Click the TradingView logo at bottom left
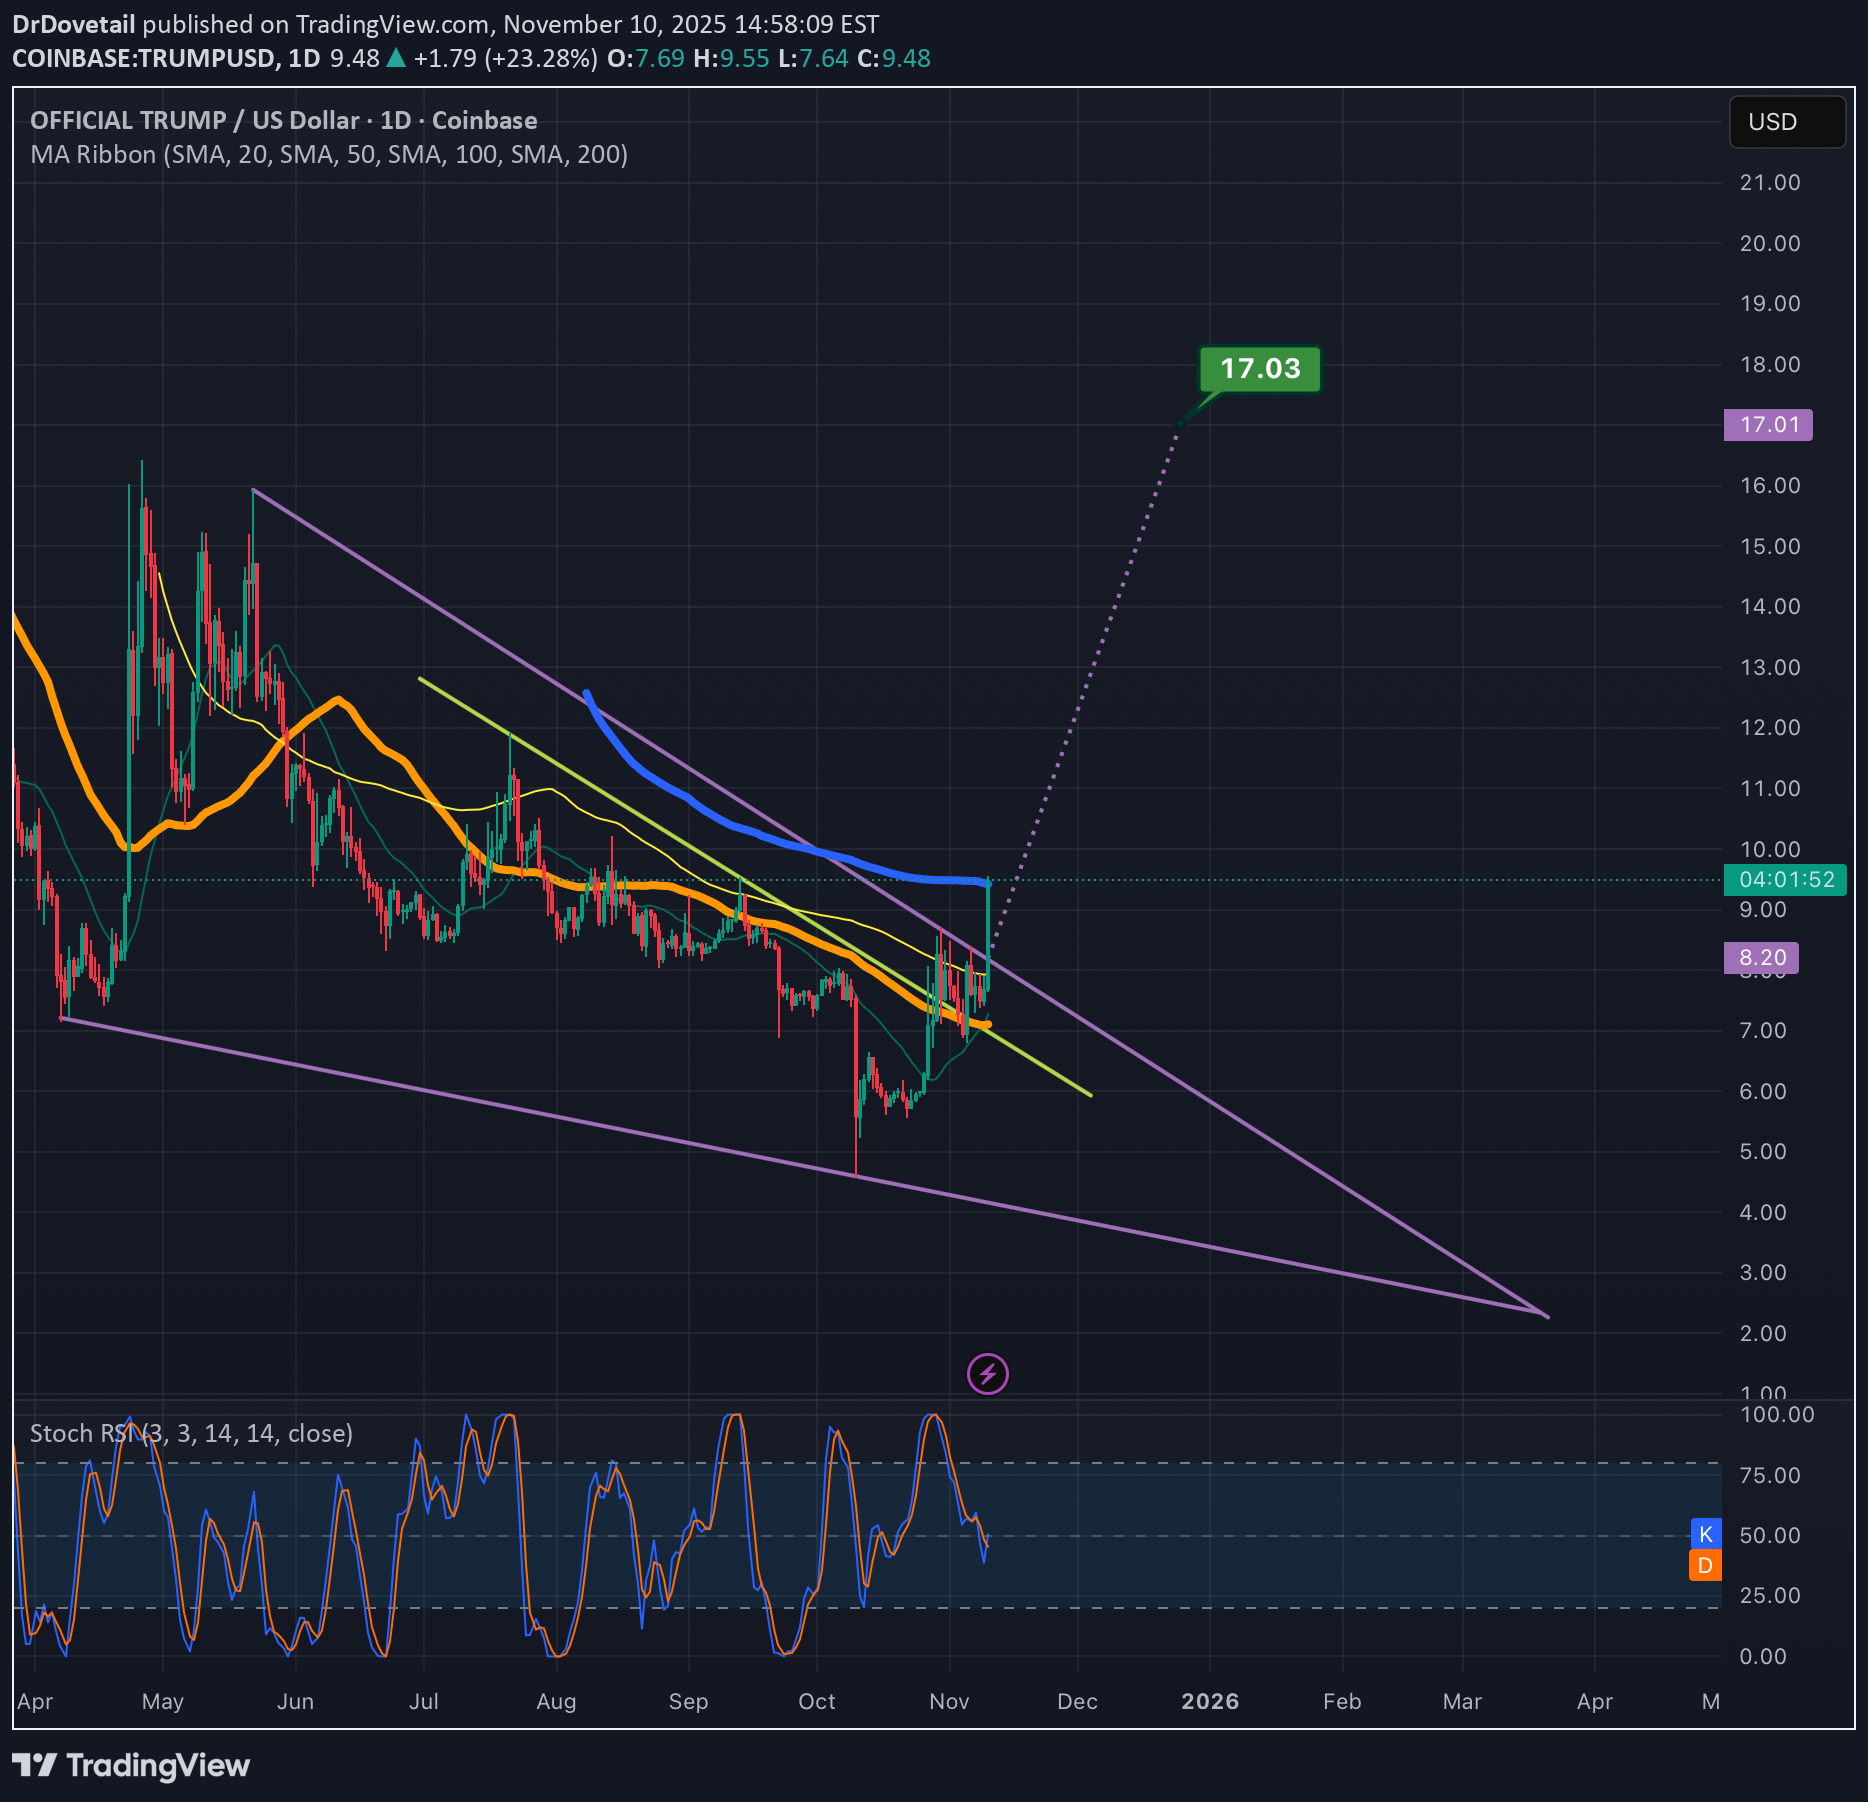This screenshot has height=1802, width=1868. click(131, 1765)
